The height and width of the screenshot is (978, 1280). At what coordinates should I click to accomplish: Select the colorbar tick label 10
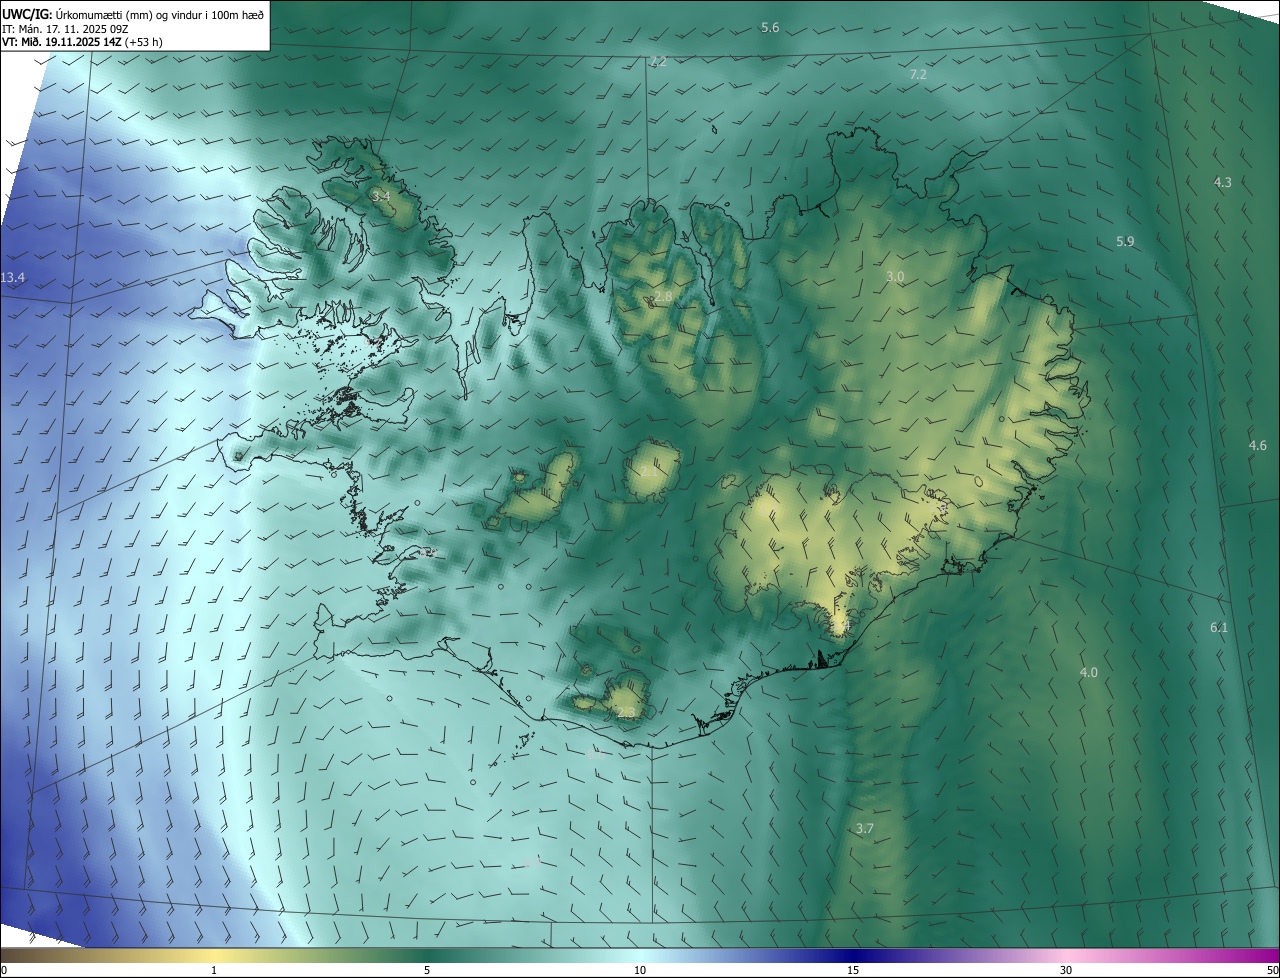coord(640,970)
